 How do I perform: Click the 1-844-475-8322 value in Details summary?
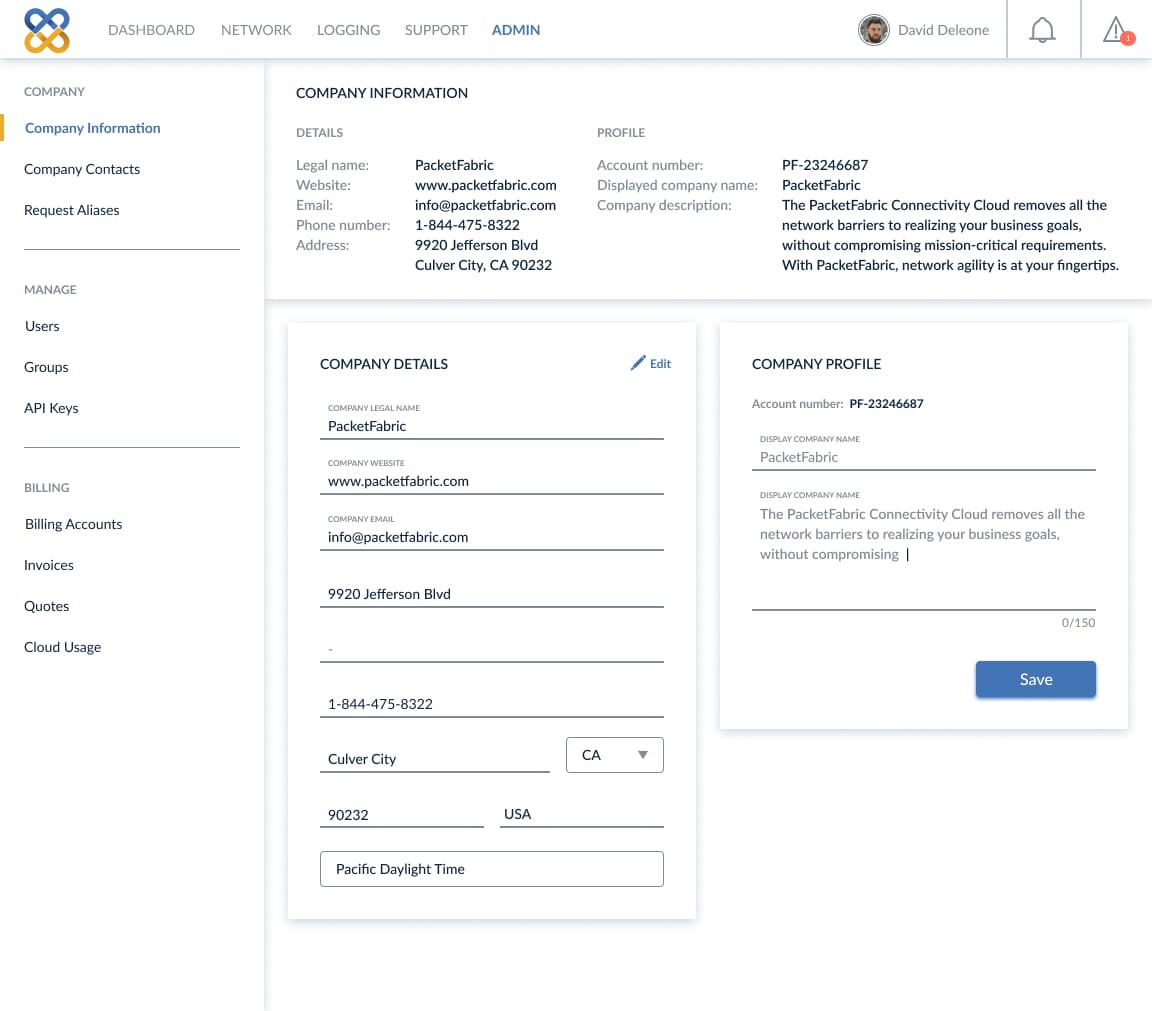pos(467,225)
